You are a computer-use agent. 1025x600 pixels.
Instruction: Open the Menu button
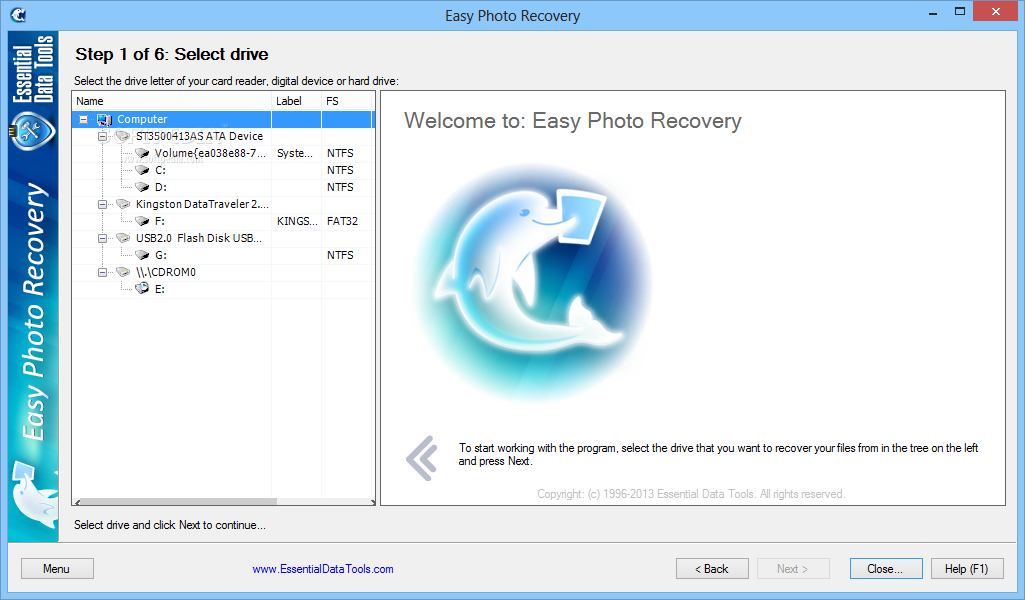57,569
